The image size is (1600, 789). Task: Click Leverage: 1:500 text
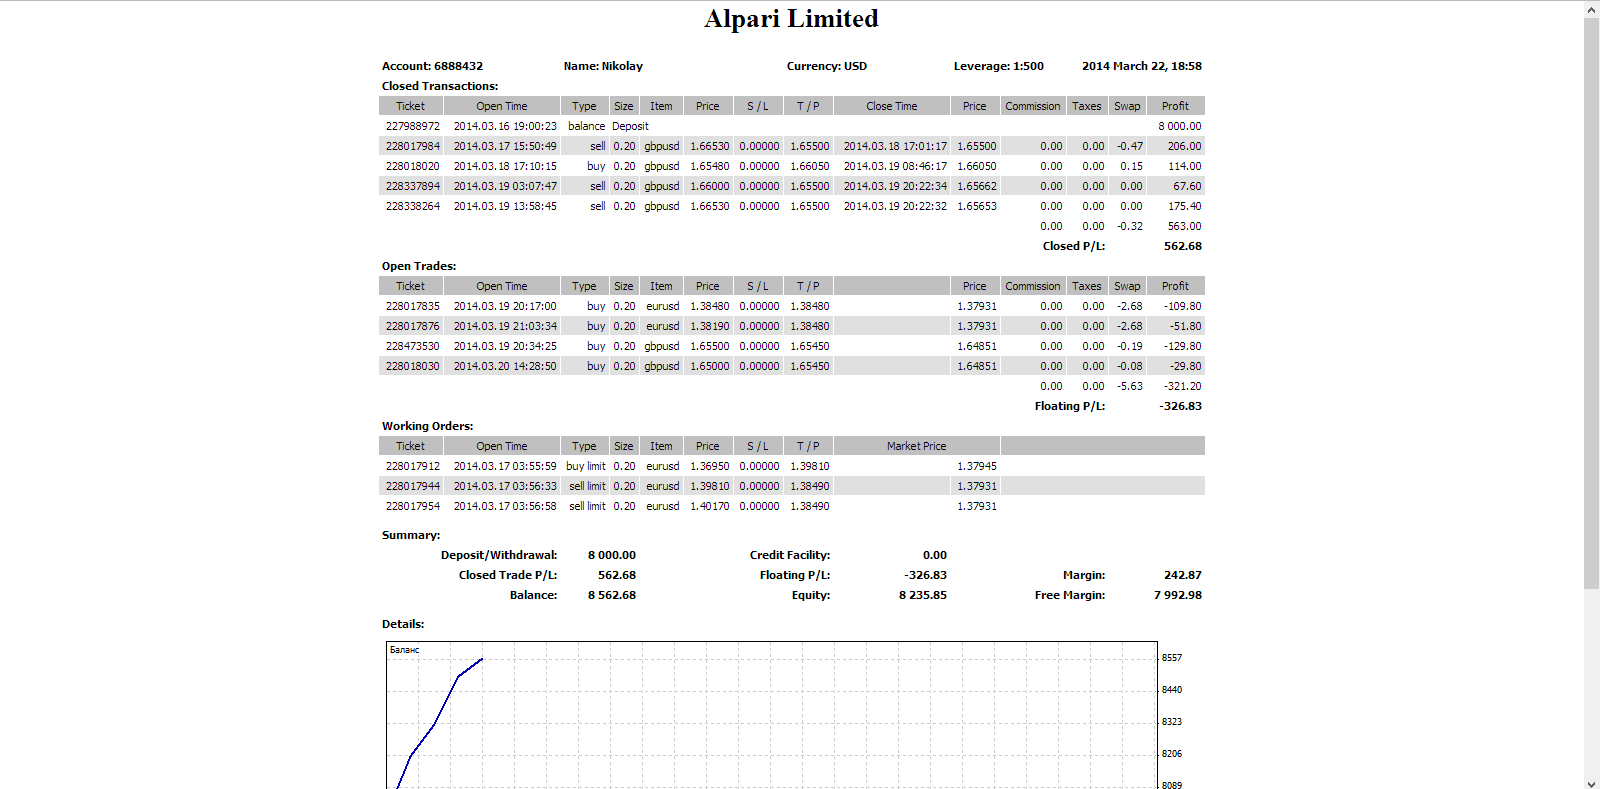pos(998,66)
